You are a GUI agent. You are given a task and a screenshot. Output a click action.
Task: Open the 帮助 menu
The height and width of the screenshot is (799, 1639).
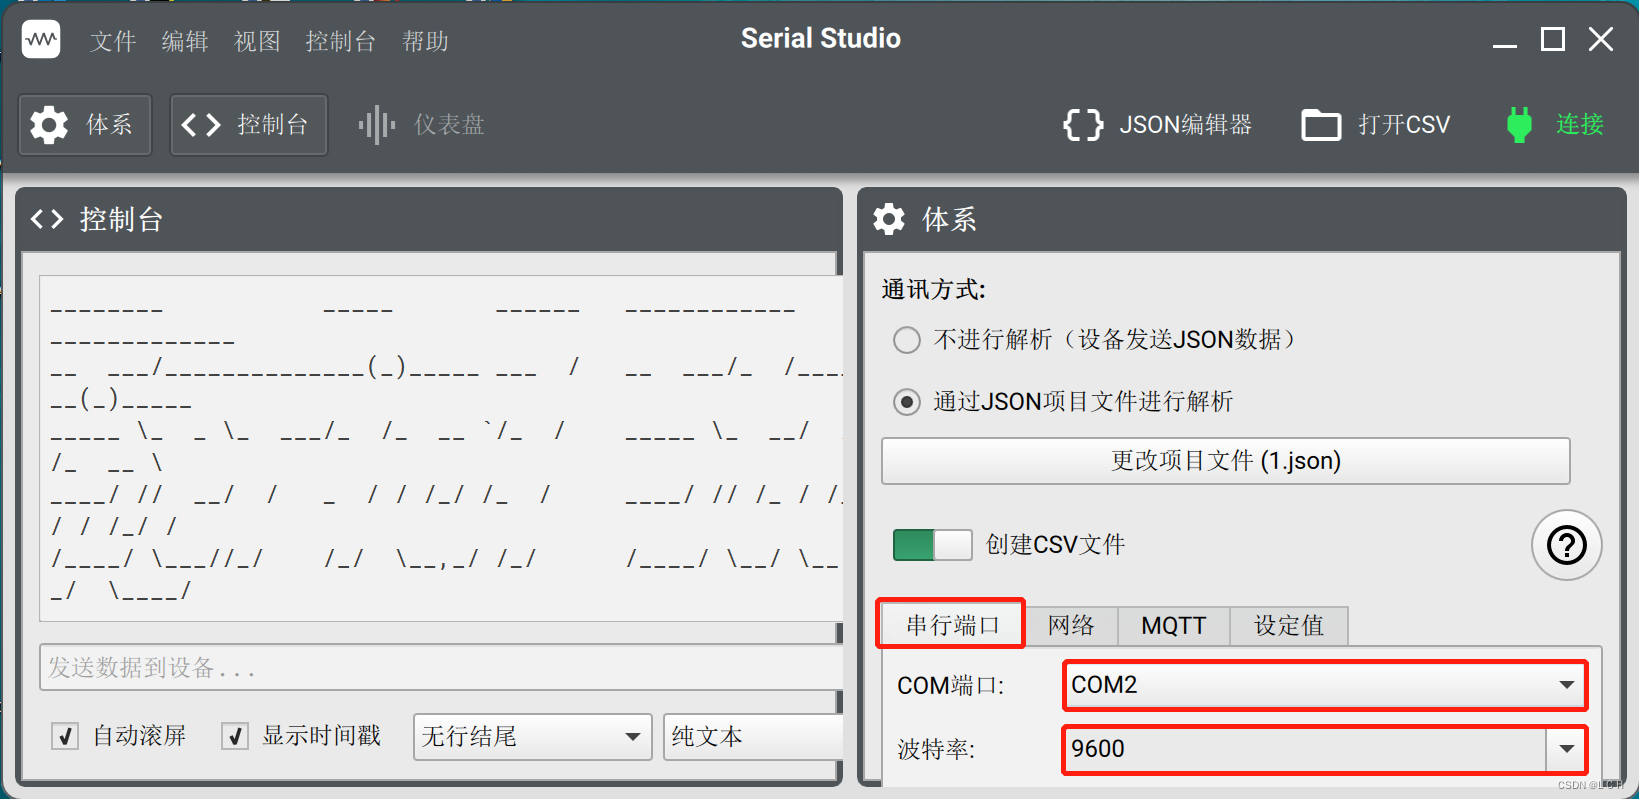[425, 41]
